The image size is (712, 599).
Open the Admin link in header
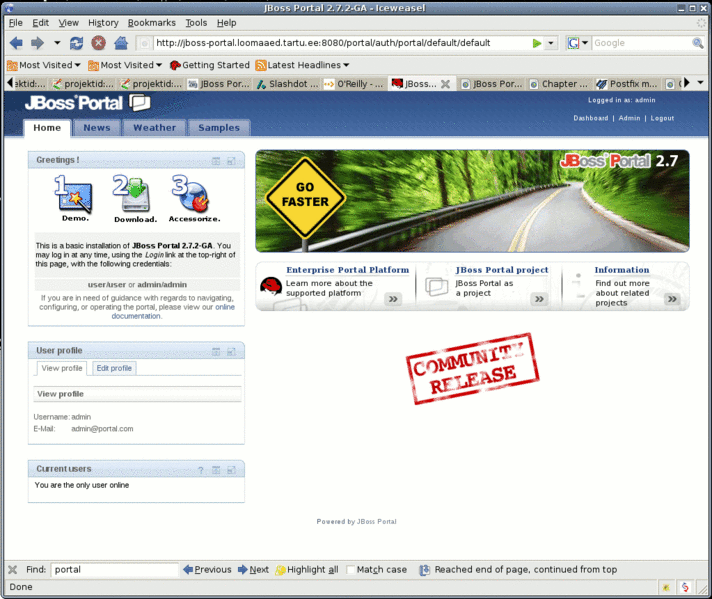point(629,118)
